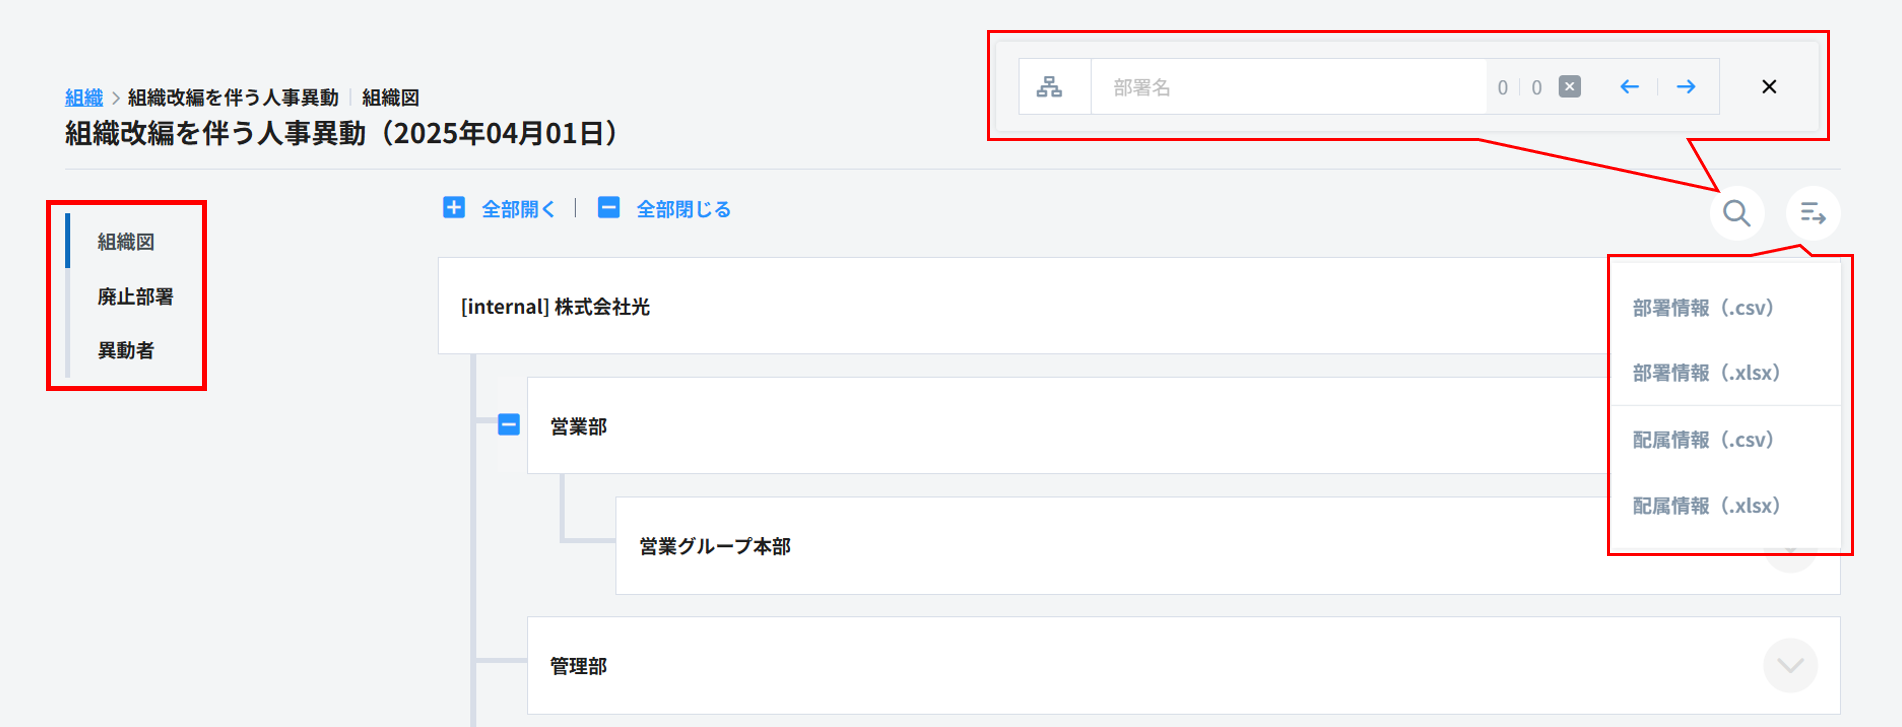The width and height of the screenshot is (1902, 727).
Task: Focus the 部署名 search input field
Action: tap(1288, 87)
